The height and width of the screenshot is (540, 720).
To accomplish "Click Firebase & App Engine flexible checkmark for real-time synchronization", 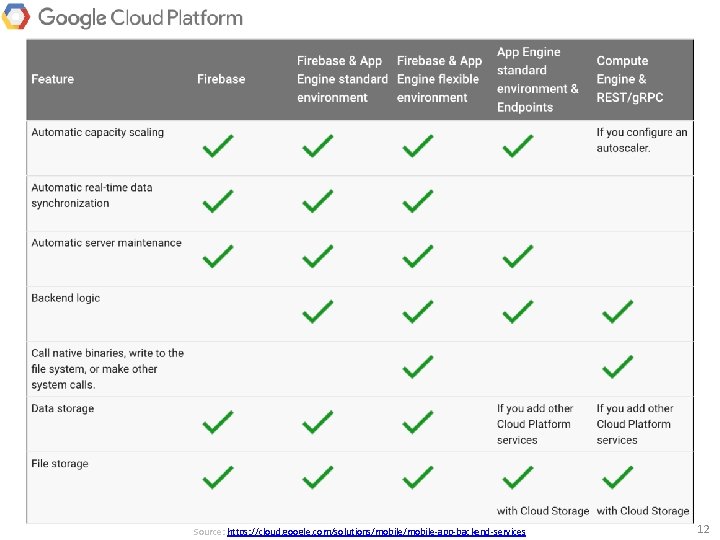I will coord(418,201).
